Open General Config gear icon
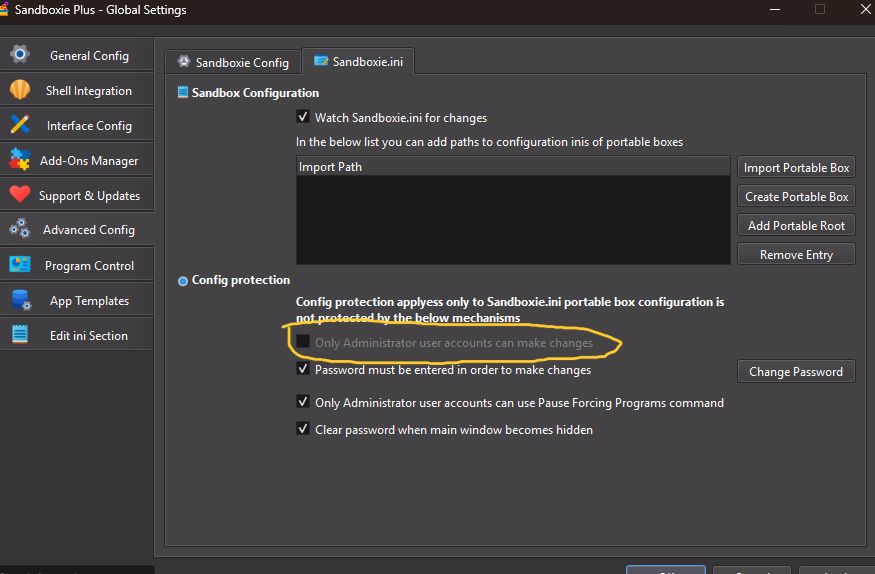Viewport: 875px width, 574px height. coord(20,55)
